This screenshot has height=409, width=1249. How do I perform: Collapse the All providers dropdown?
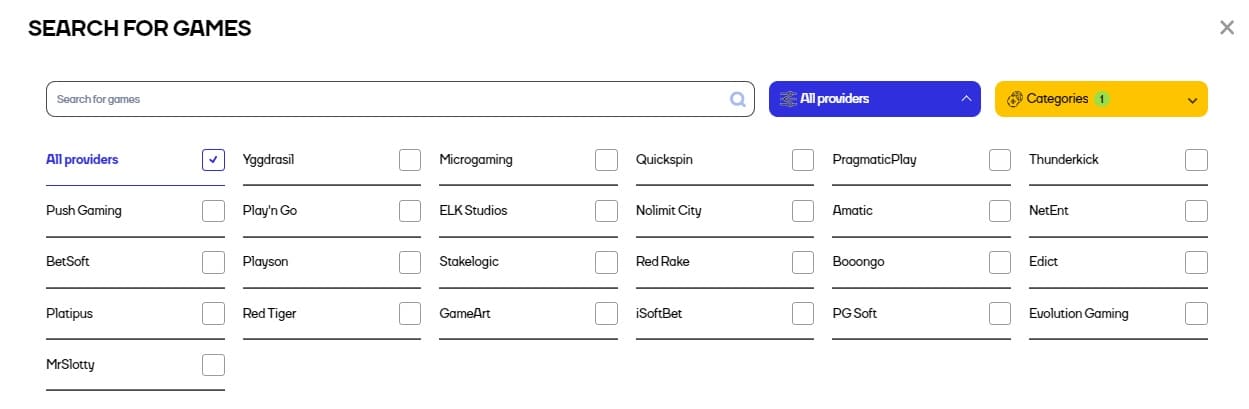(875, 99)
